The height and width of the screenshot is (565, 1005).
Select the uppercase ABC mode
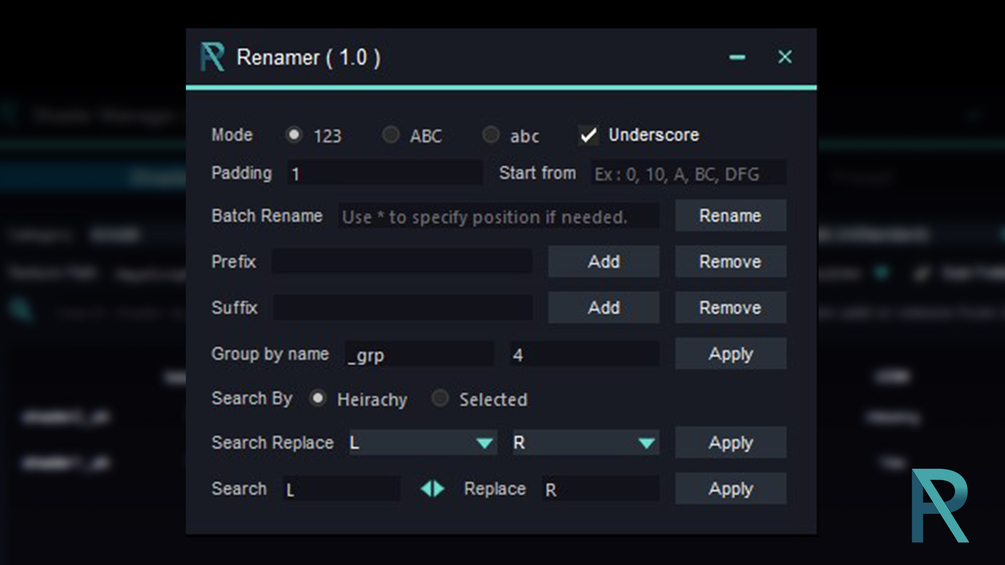[391, 135]
